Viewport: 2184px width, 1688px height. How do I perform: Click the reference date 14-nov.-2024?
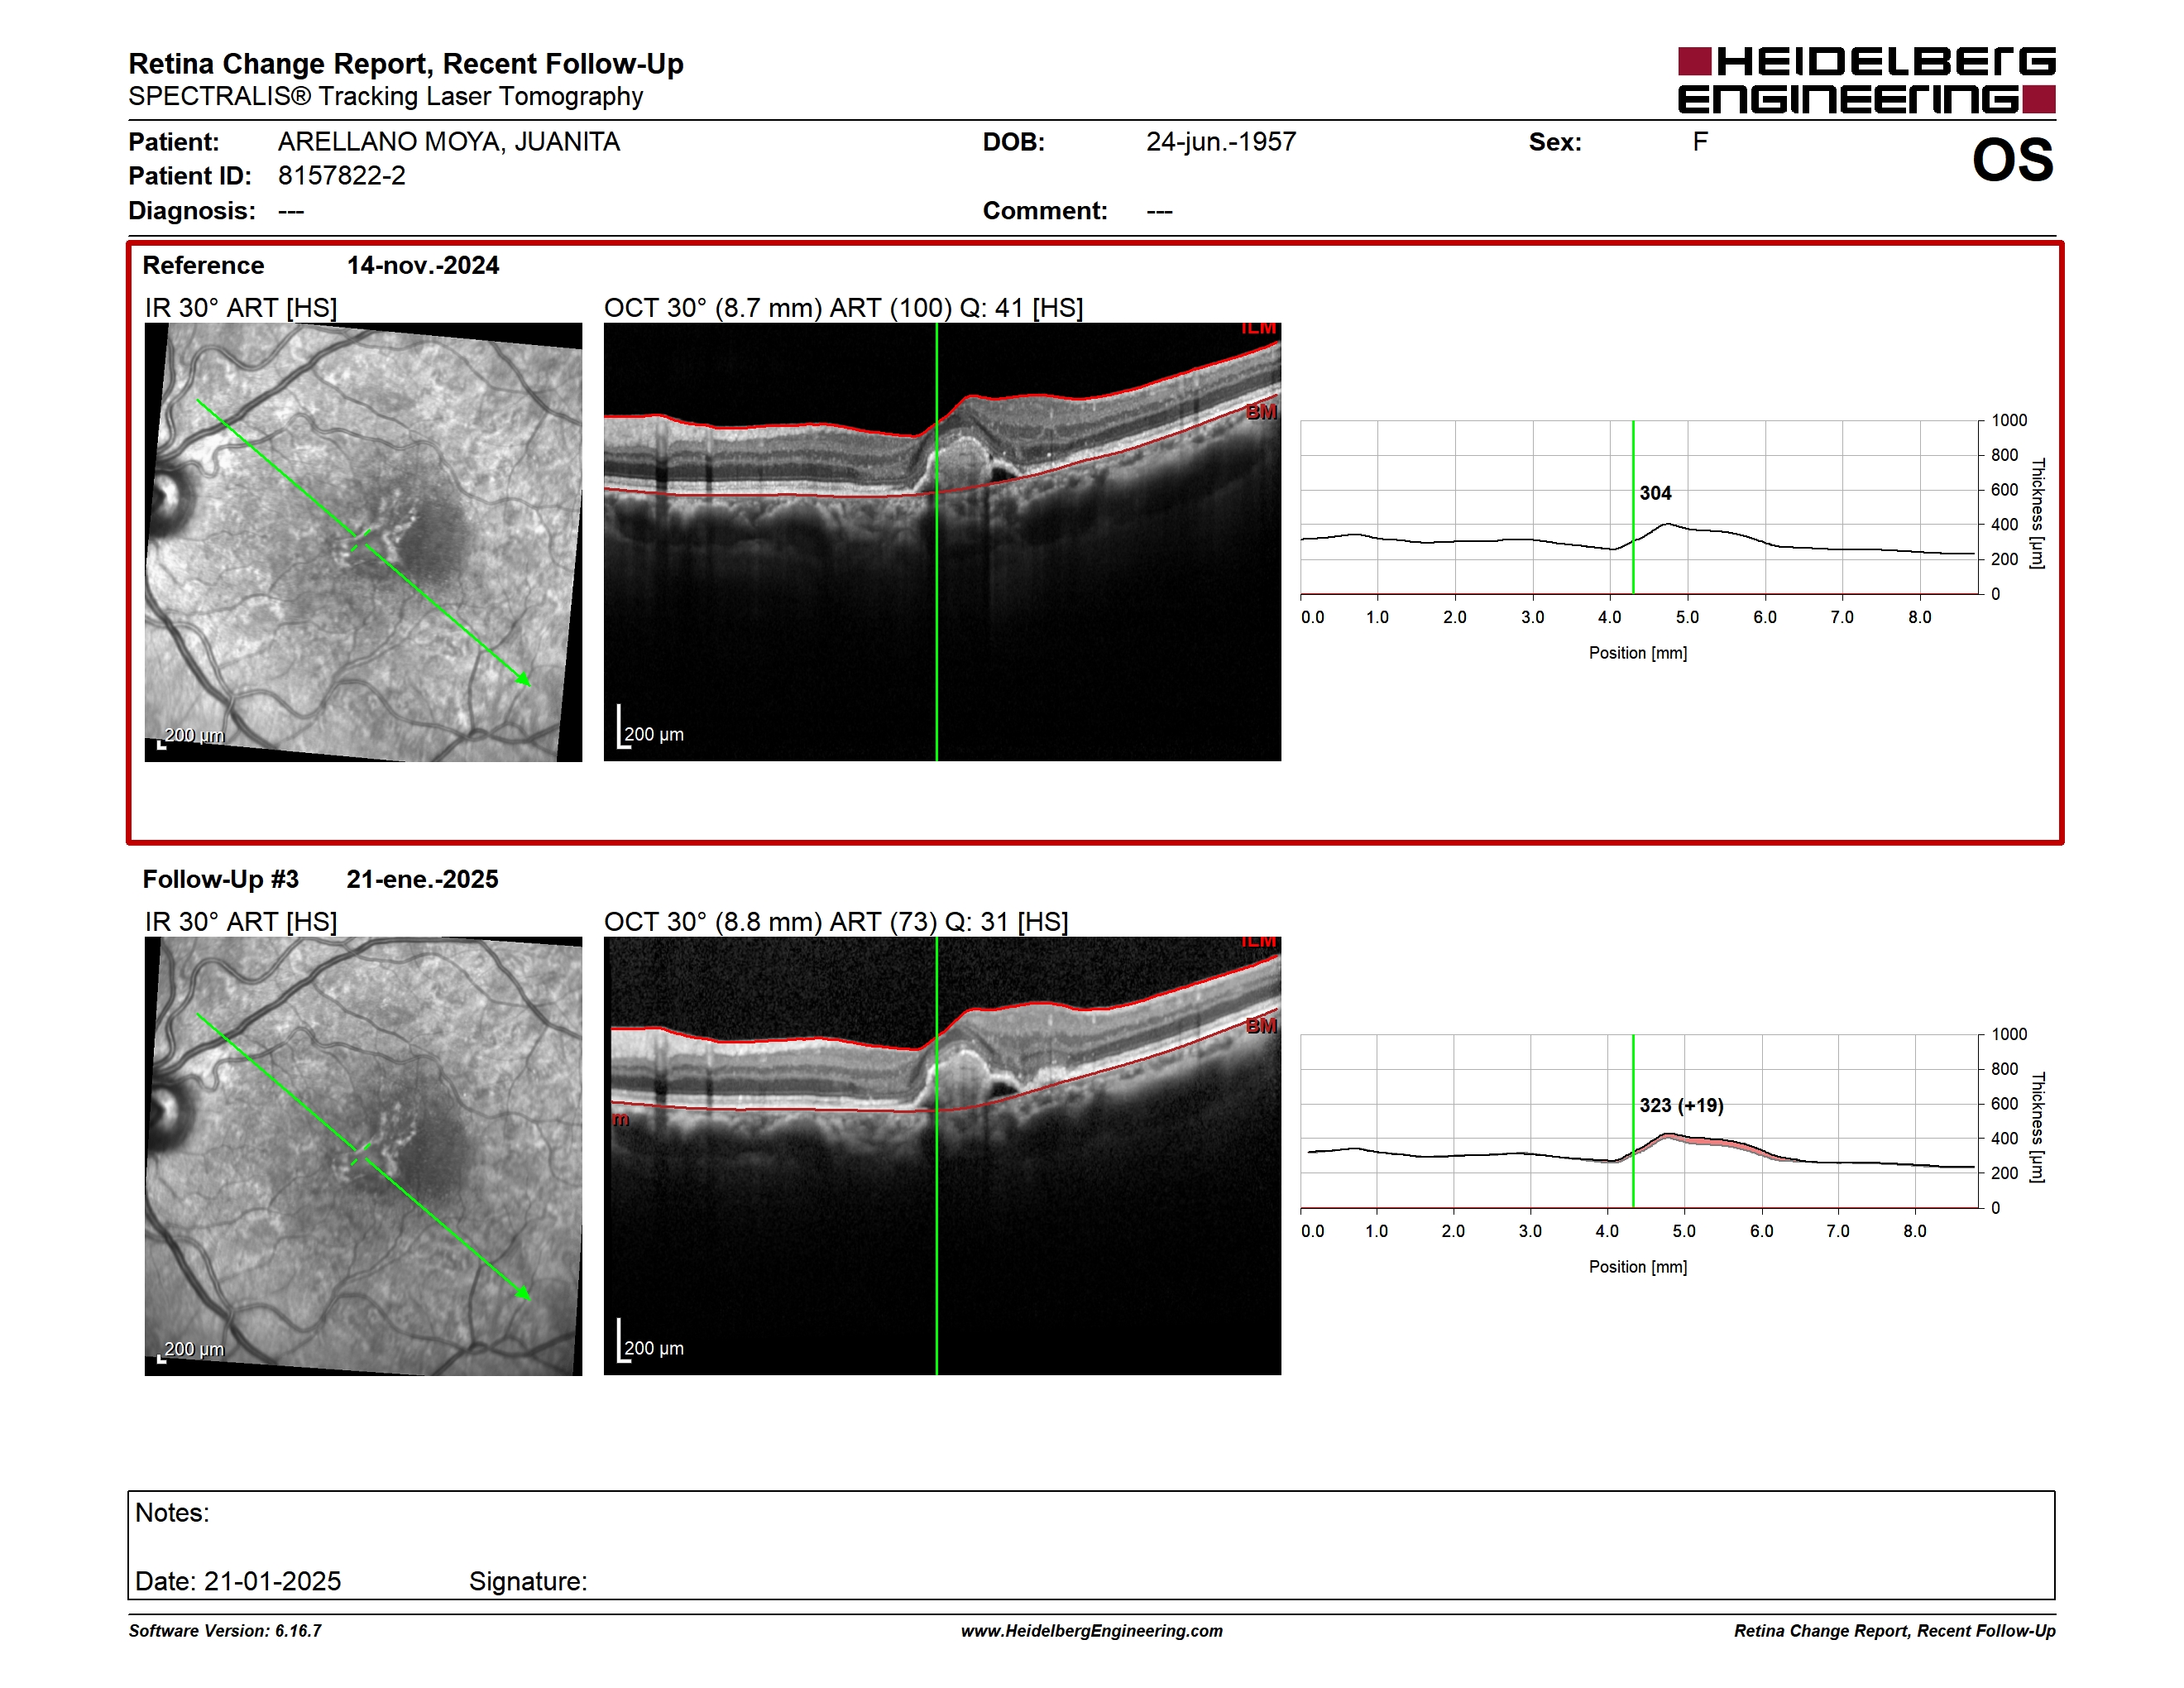423,265
